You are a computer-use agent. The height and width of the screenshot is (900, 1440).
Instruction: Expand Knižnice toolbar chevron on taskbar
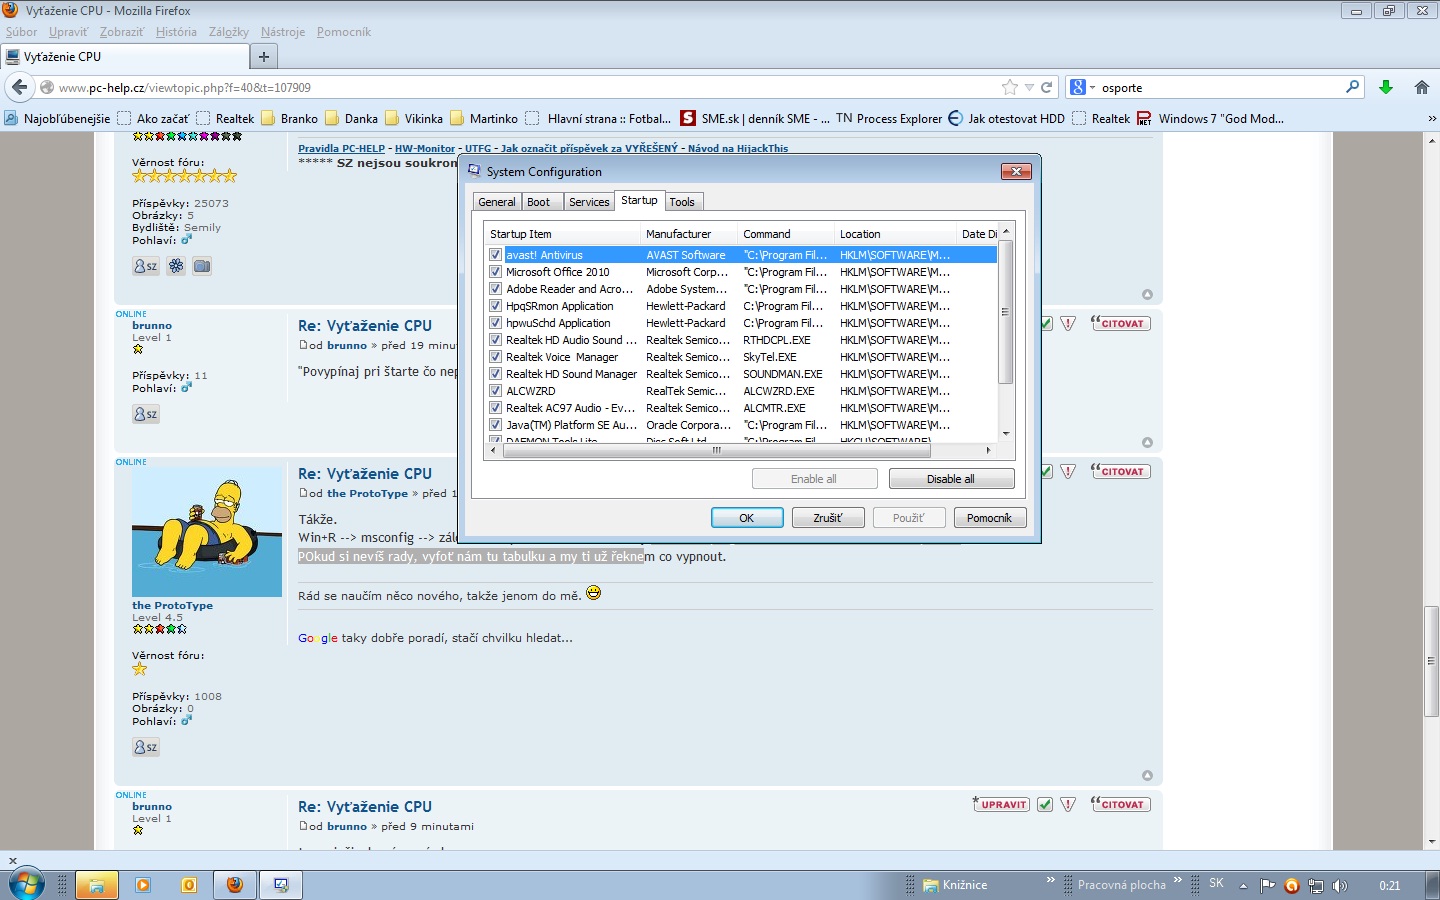tap(1050, 880)
